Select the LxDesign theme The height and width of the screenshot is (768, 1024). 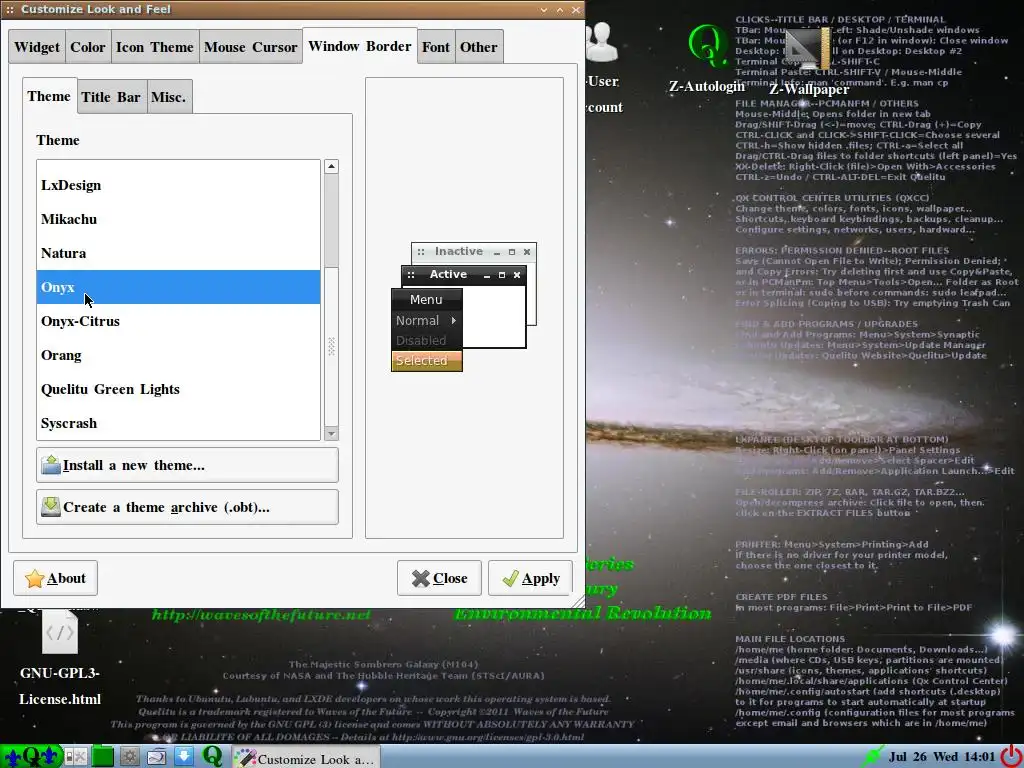(178, 185)
